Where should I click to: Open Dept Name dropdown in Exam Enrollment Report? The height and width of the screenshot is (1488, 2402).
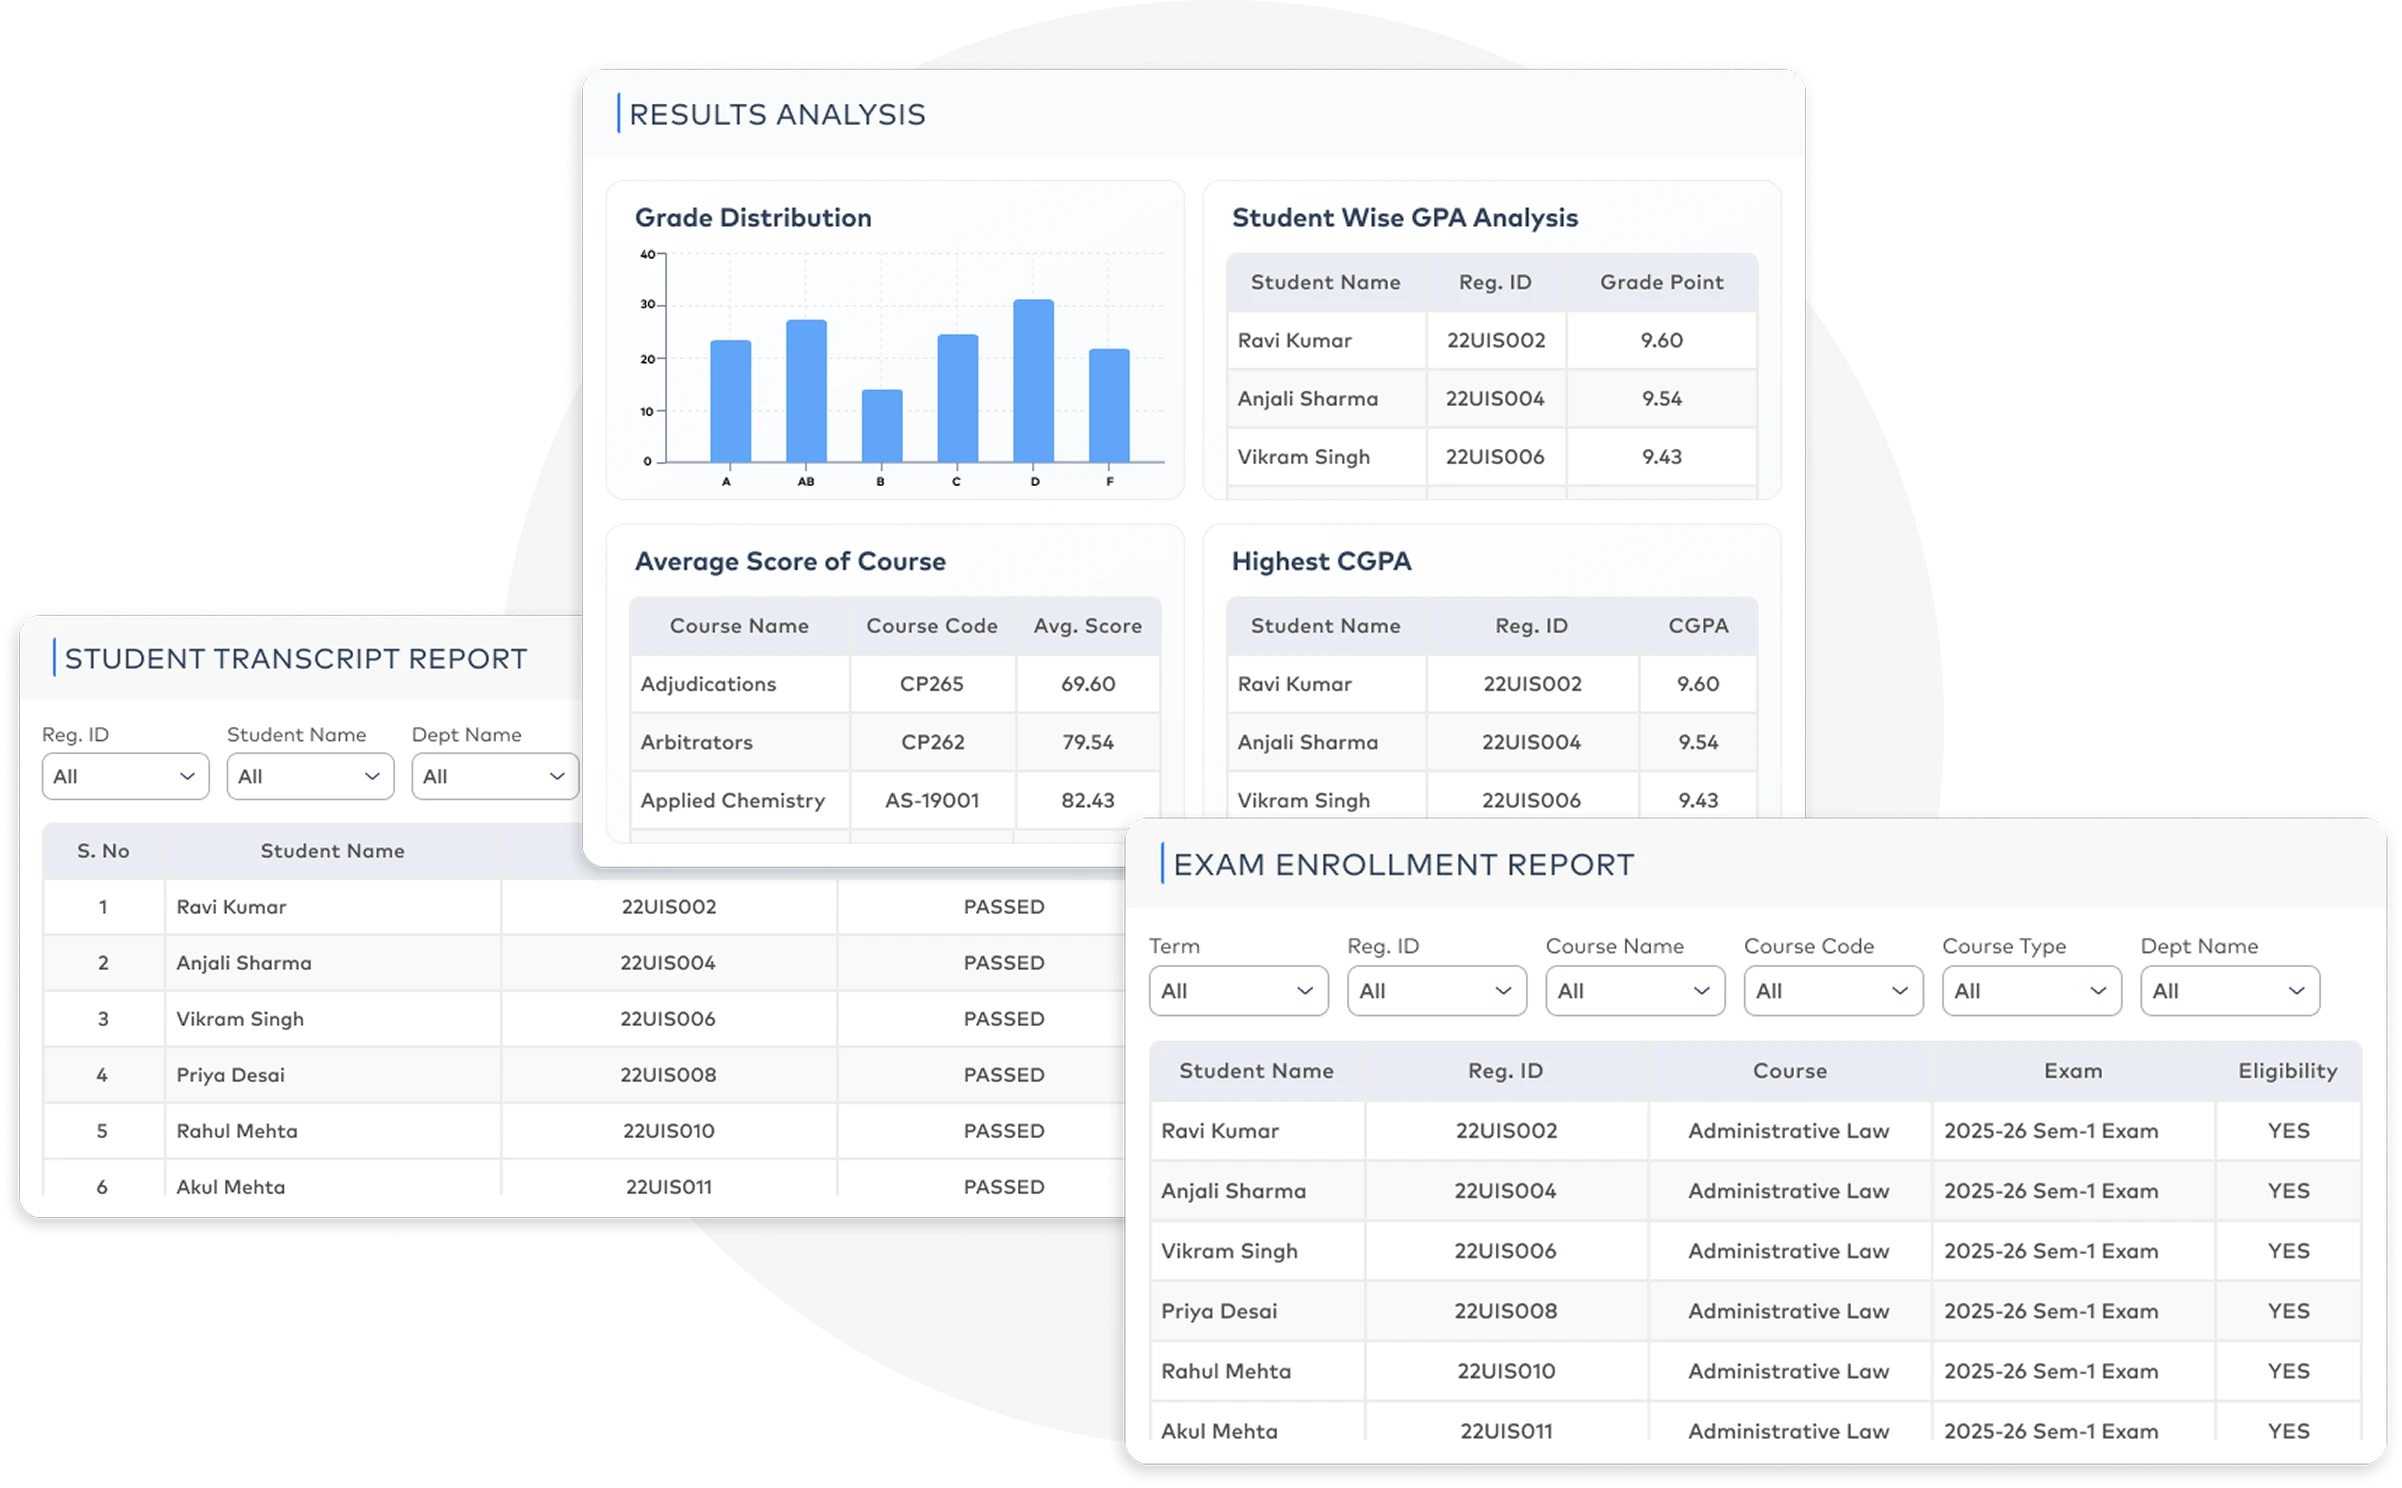2229,990
